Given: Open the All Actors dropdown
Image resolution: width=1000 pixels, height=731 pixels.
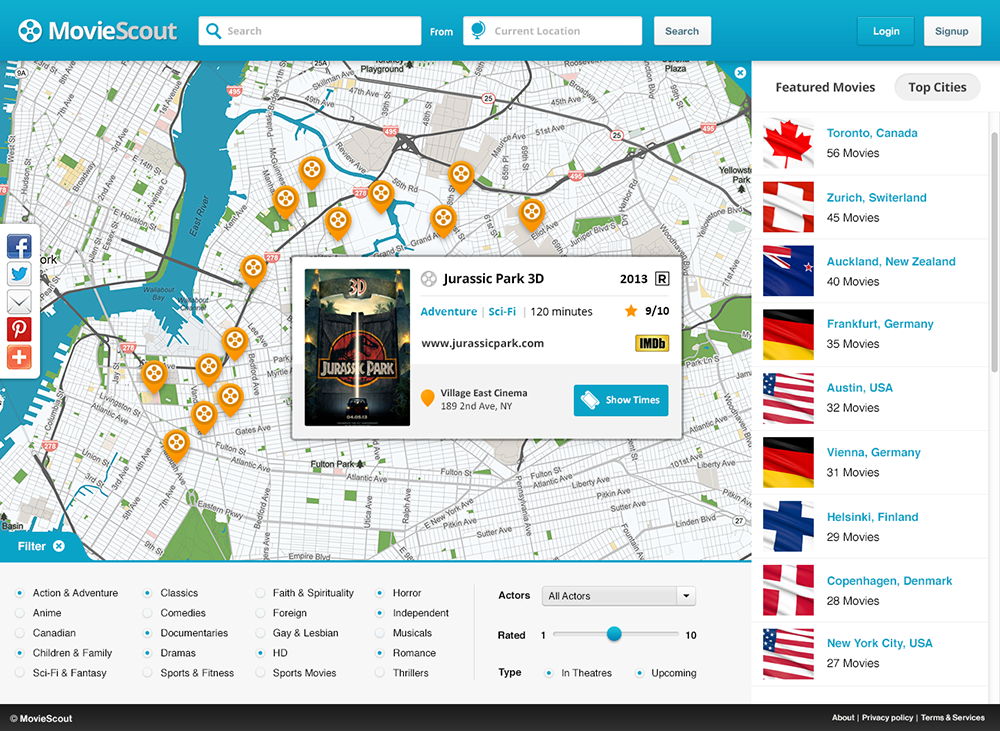Looking at the screenshot, I should pos(619,596).
